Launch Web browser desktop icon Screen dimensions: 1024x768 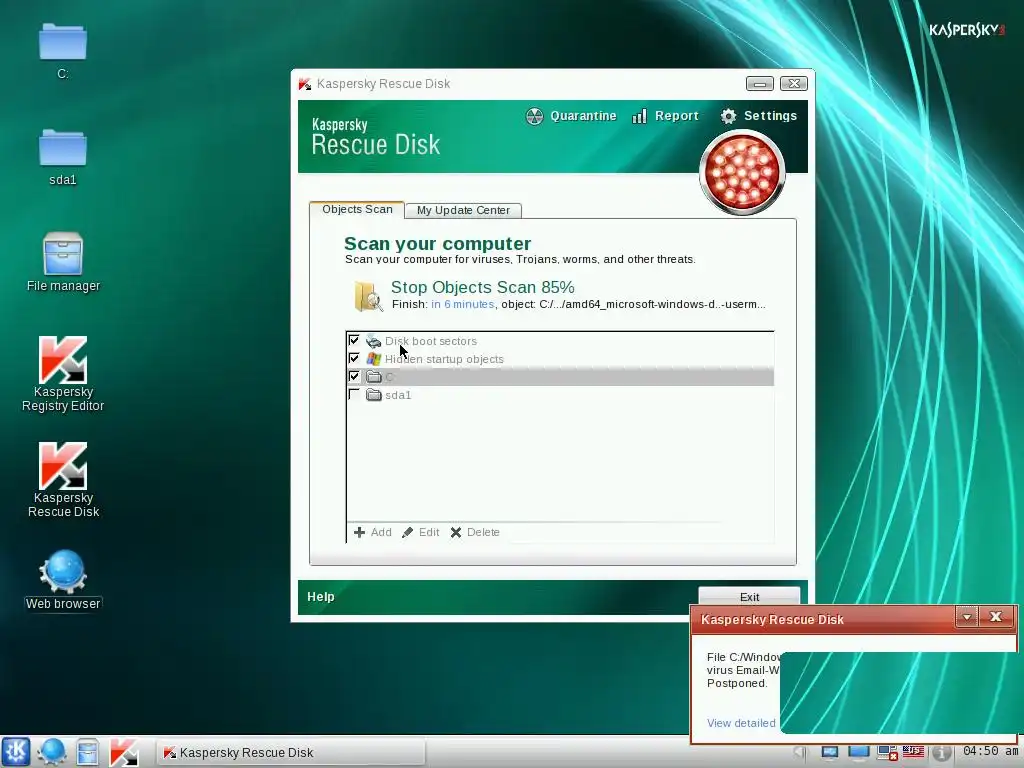(x=63, y=580)
